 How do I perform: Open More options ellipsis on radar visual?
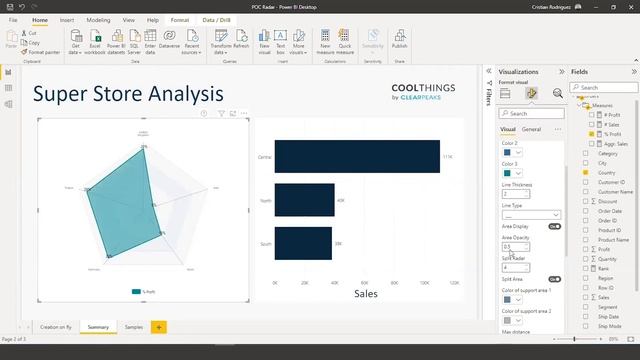coord(244,113)
